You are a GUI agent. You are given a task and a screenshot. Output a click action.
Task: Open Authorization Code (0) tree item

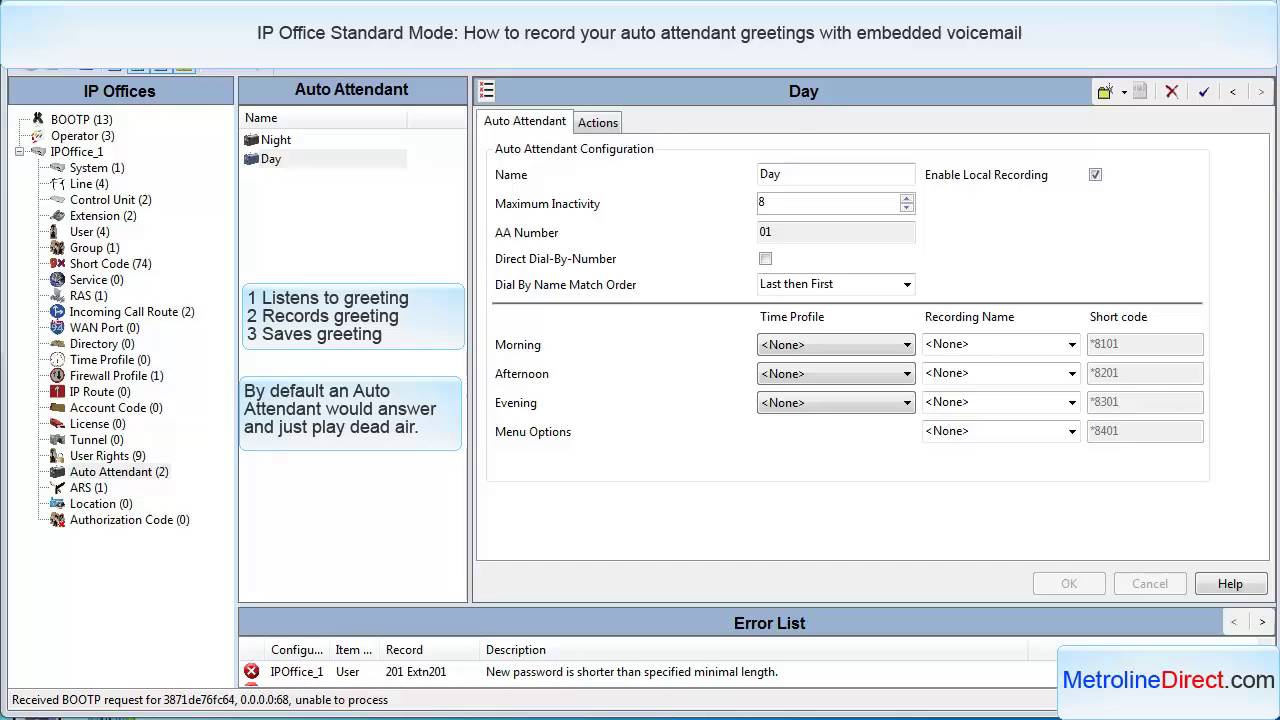click(129, 520)
